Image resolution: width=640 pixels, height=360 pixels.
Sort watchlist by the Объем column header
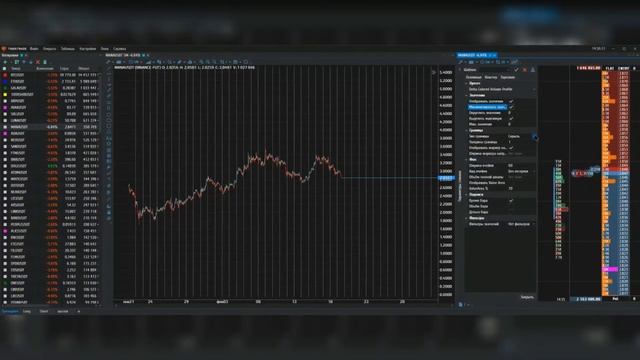tap(84, 69)
